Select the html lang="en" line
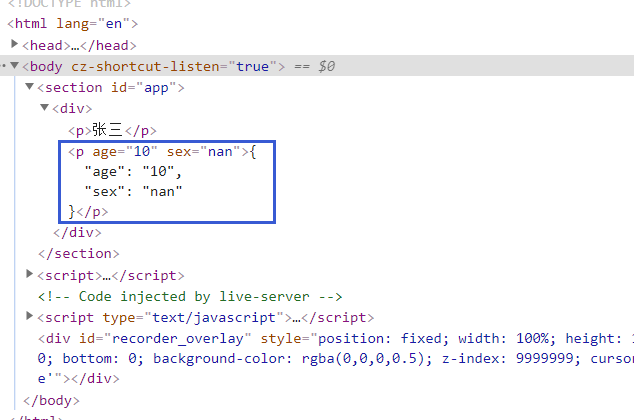This screenshot has height=420, width=634. pyautogui.click(x=73, y=24)
